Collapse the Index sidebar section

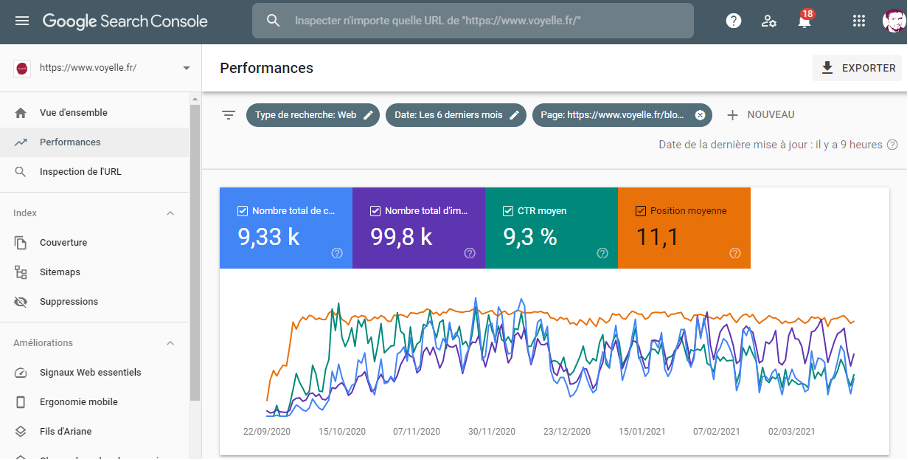[x=169, y=213]
